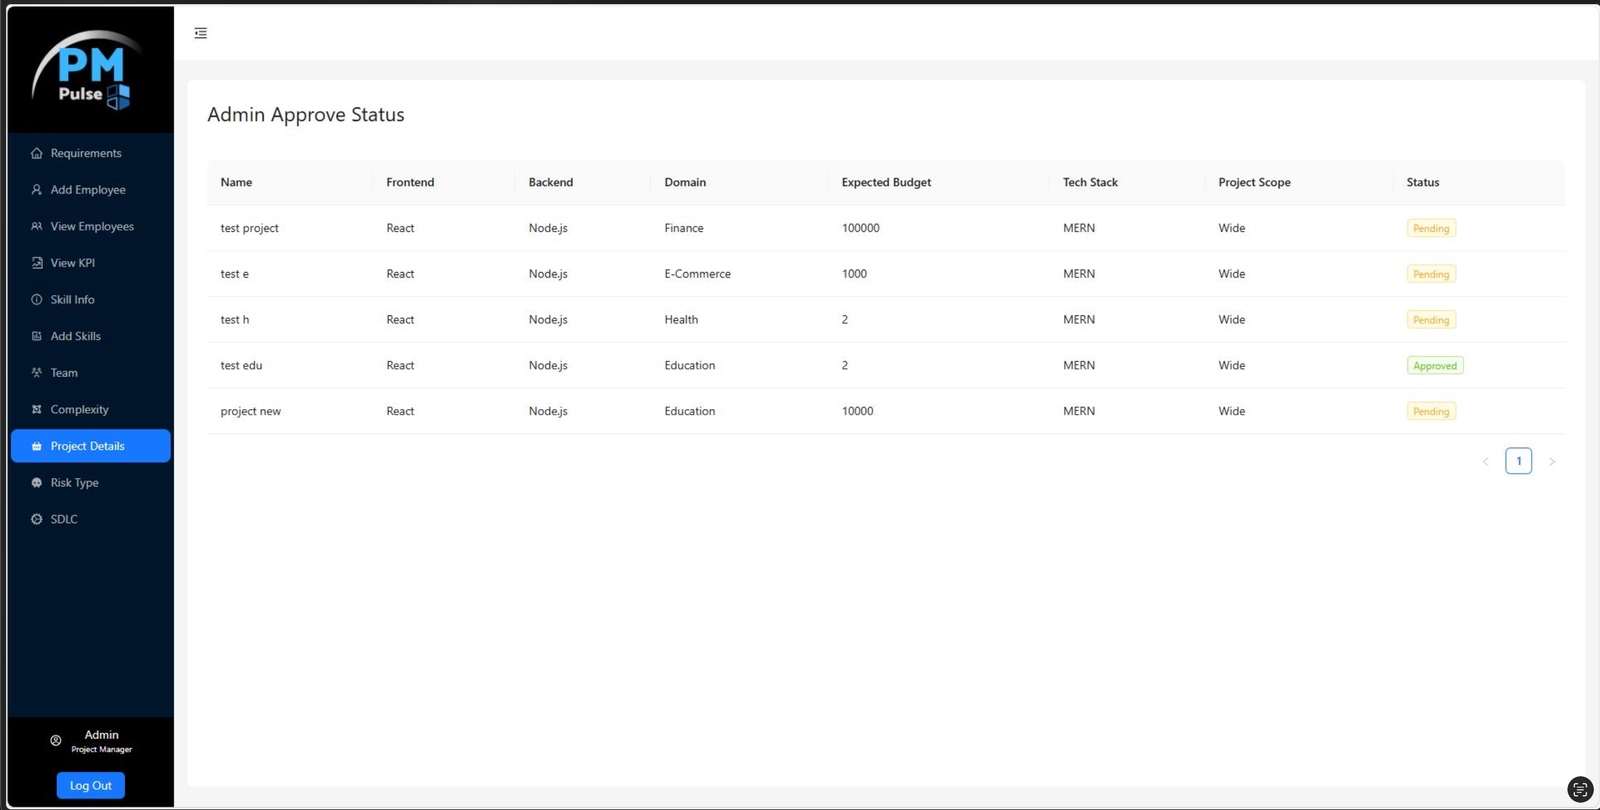Viewport: 1600px width, 810px height.
Task: Click the gear icon beside SDLC
Action: pos(37,519)
